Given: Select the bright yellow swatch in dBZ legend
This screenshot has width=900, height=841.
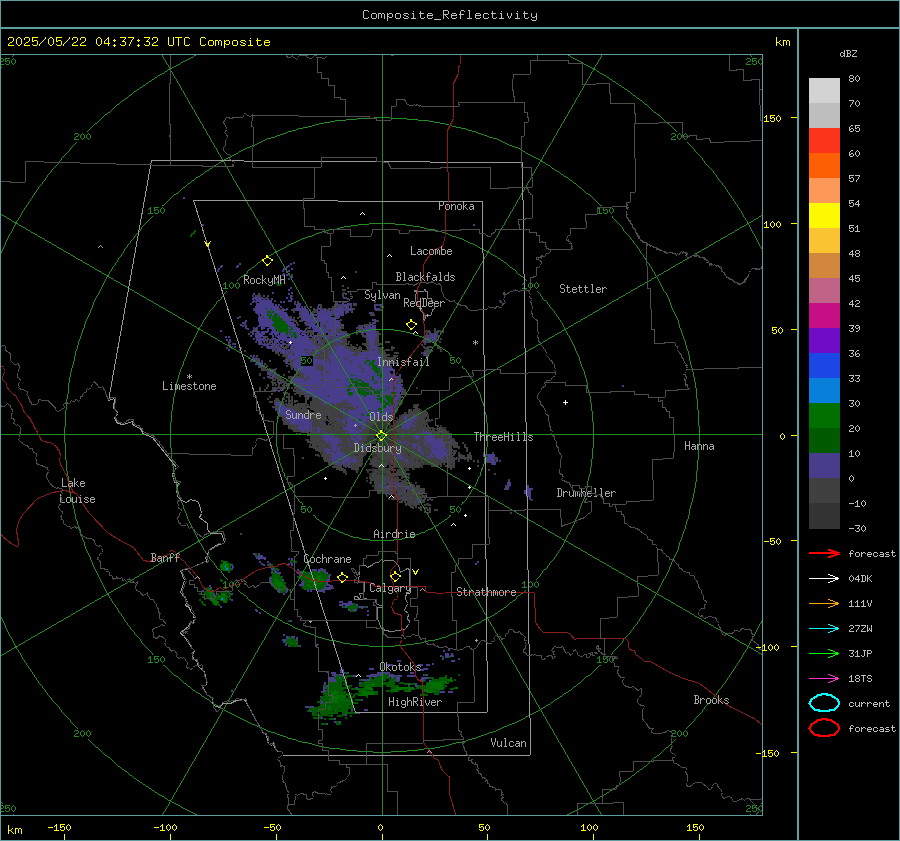Looking at the screenshot, I should click(824, 216).
